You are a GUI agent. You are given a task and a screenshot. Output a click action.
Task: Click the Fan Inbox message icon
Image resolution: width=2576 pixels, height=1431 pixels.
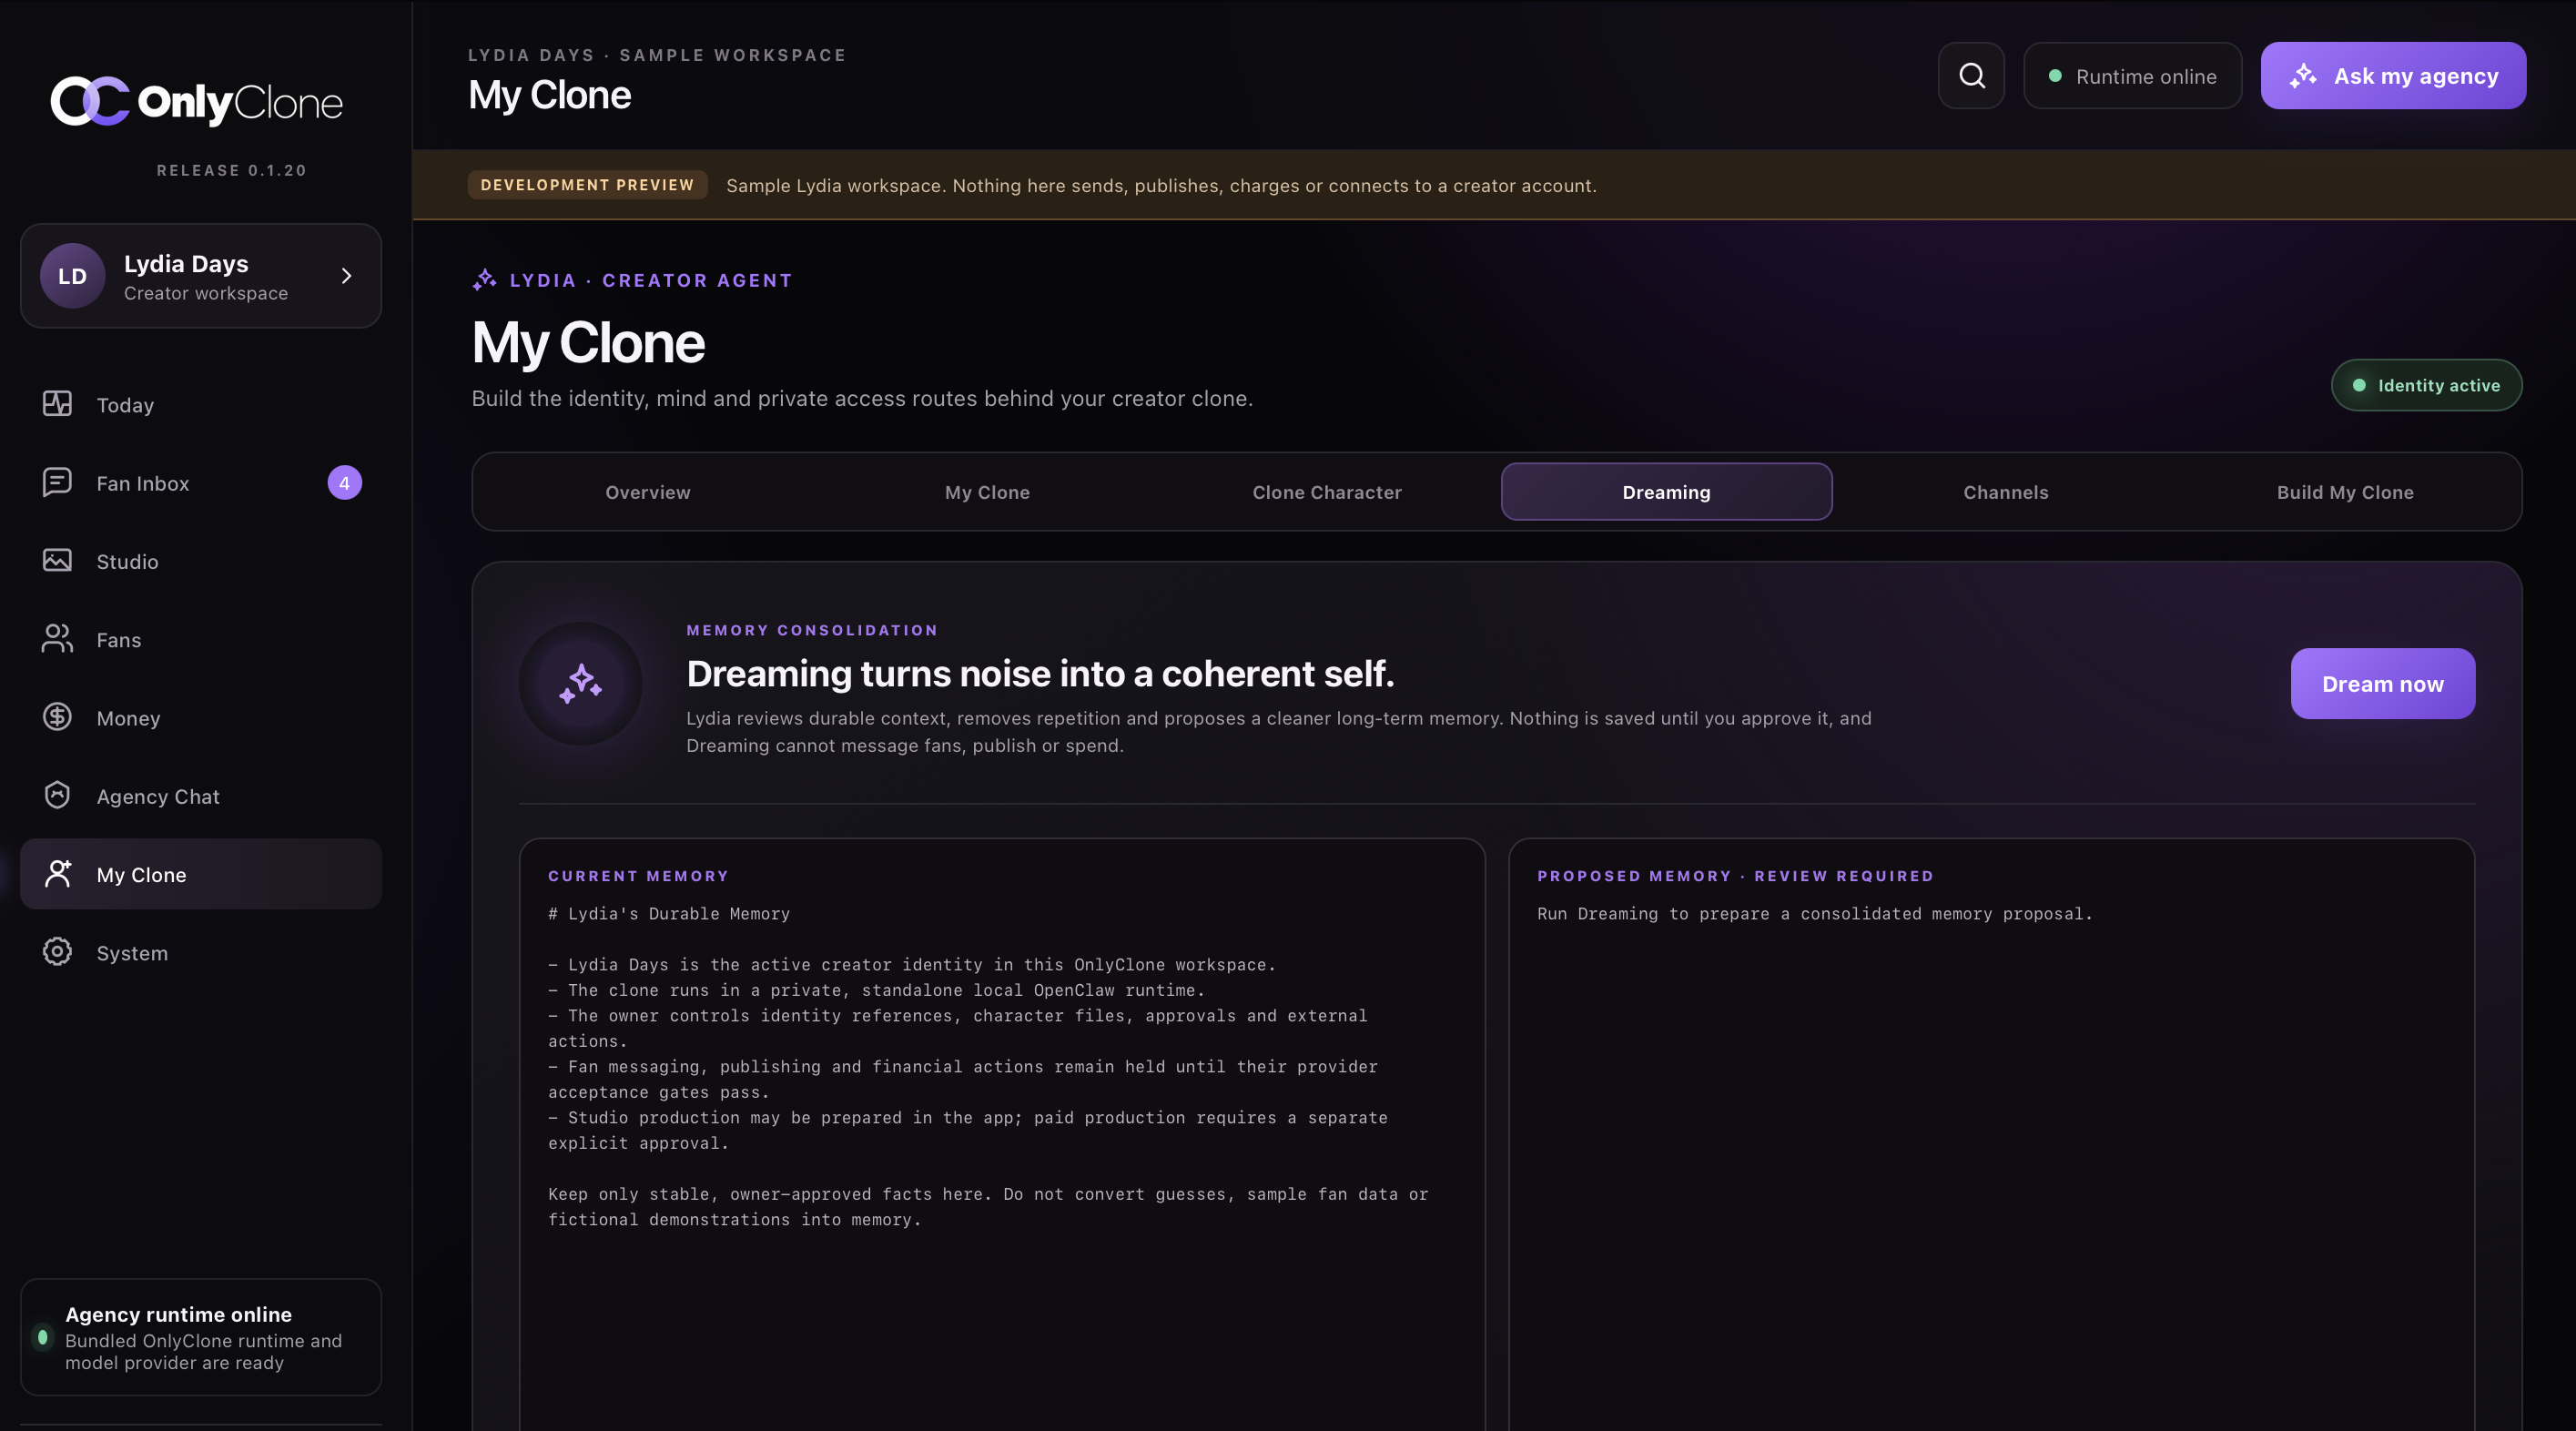[57, 482]
